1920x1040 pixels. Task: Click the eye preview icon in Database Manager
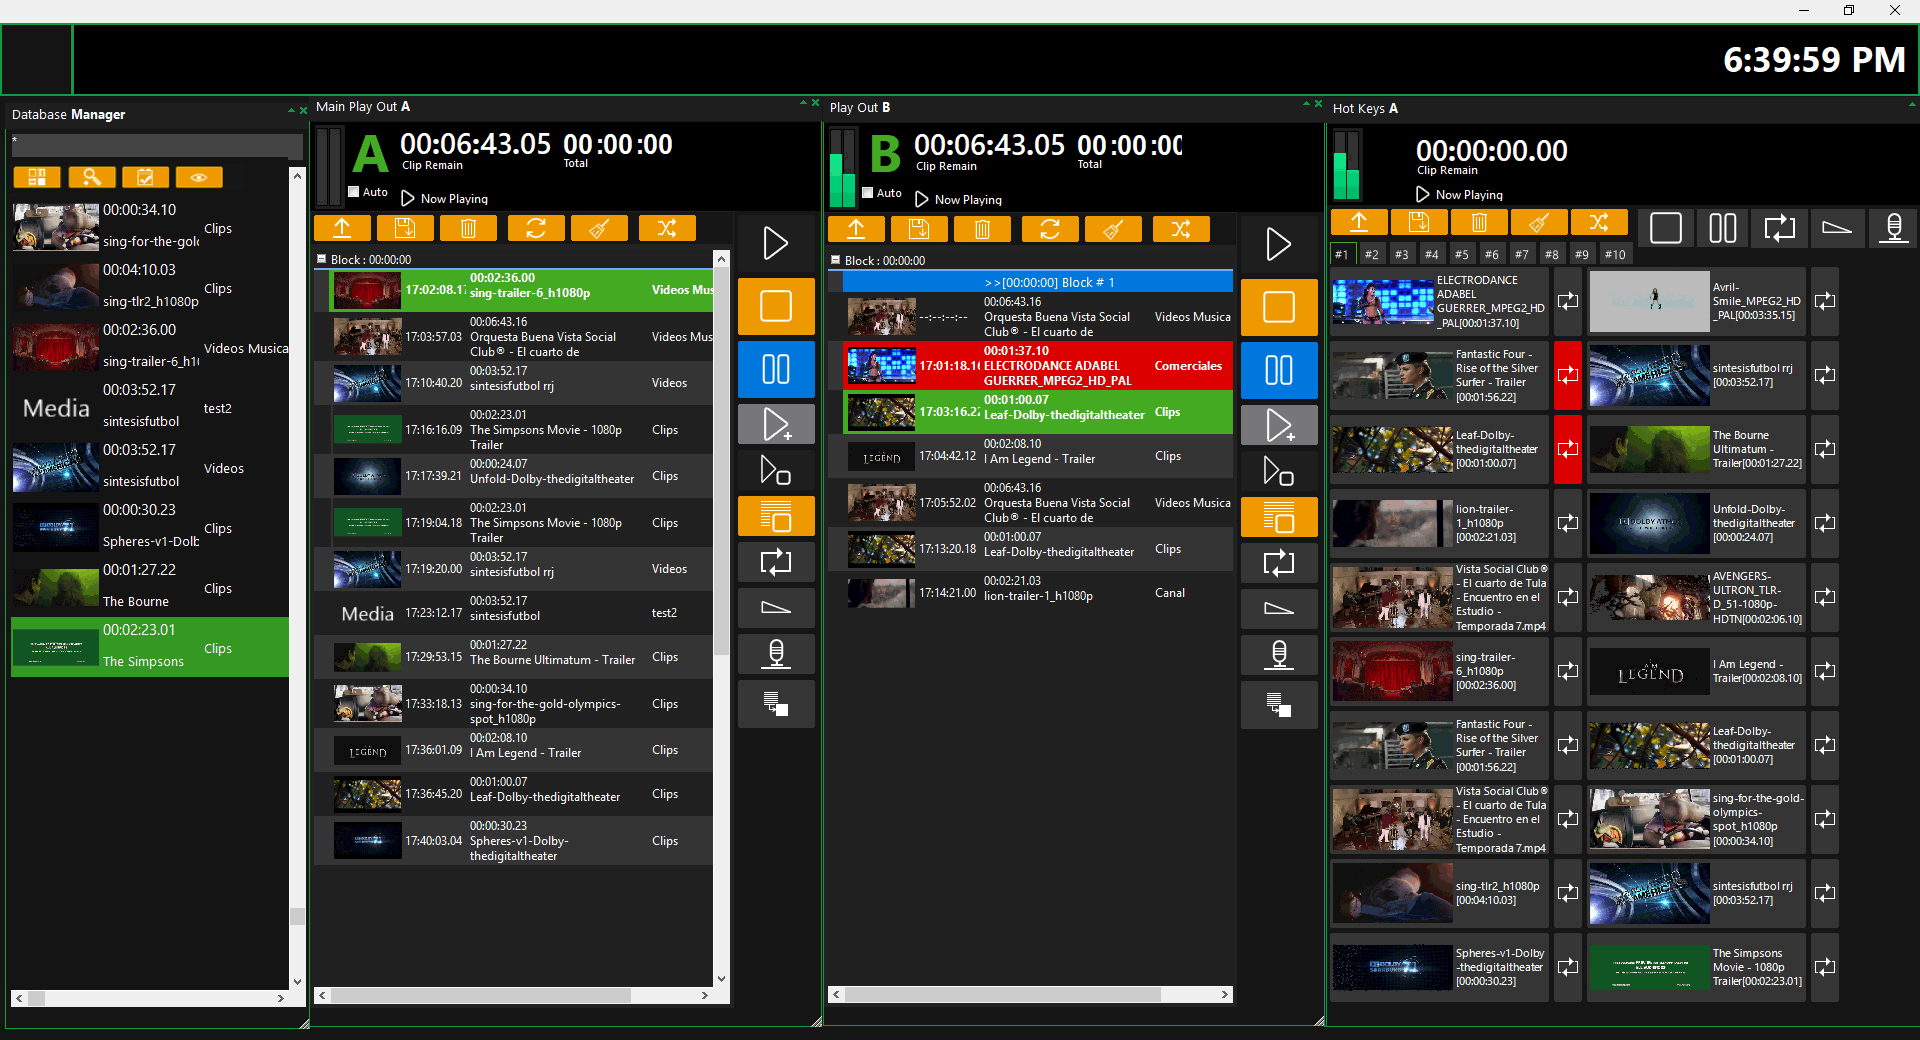pyautogui.click(x=199, y=178)
